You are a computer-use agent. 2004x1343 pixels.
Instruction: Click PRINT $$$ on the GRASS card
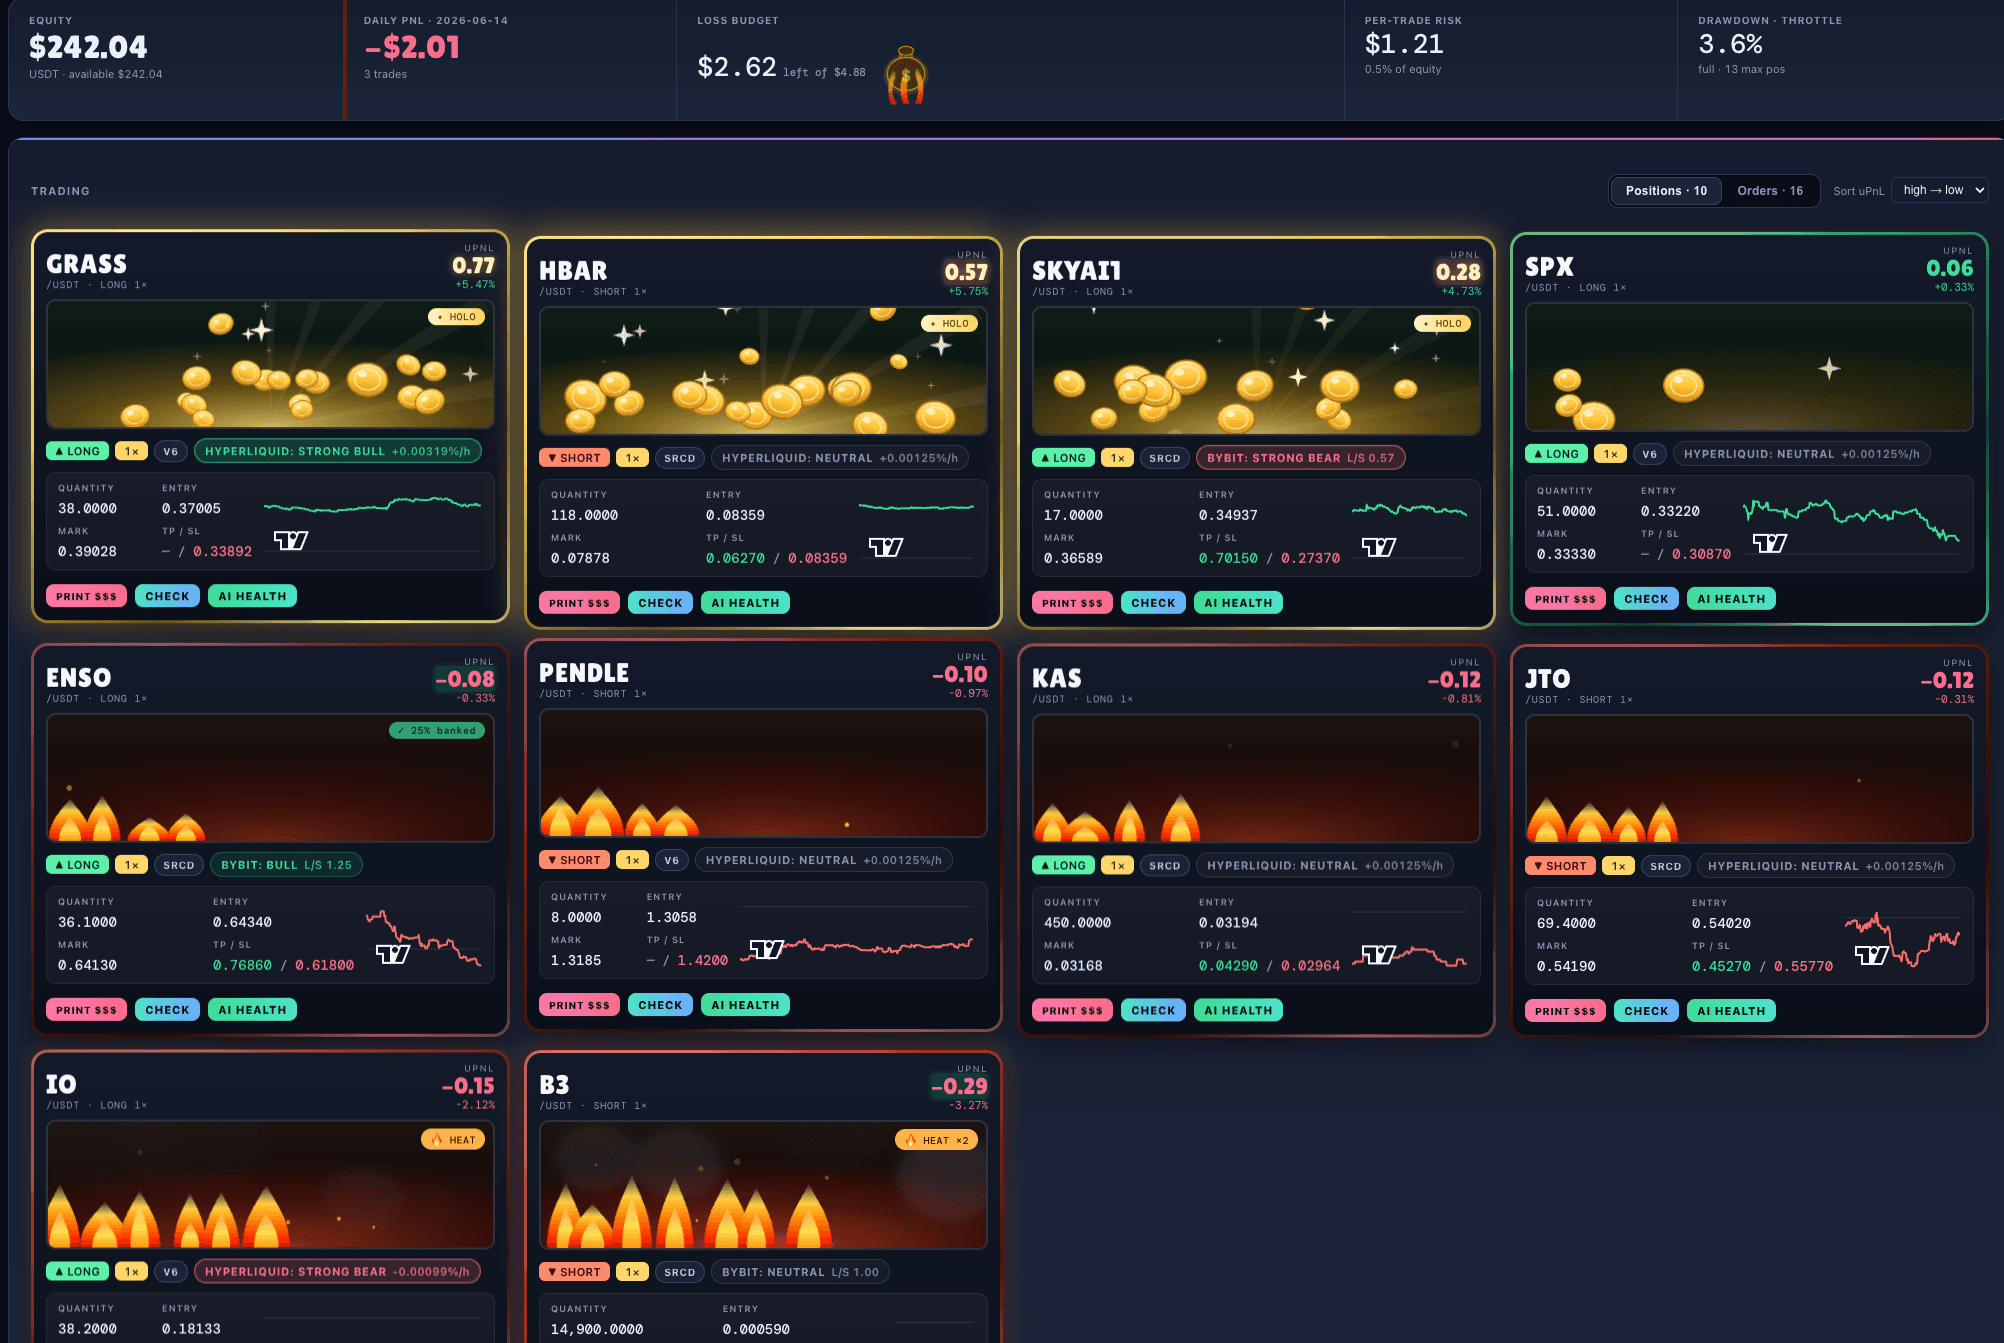coord(86,596)
